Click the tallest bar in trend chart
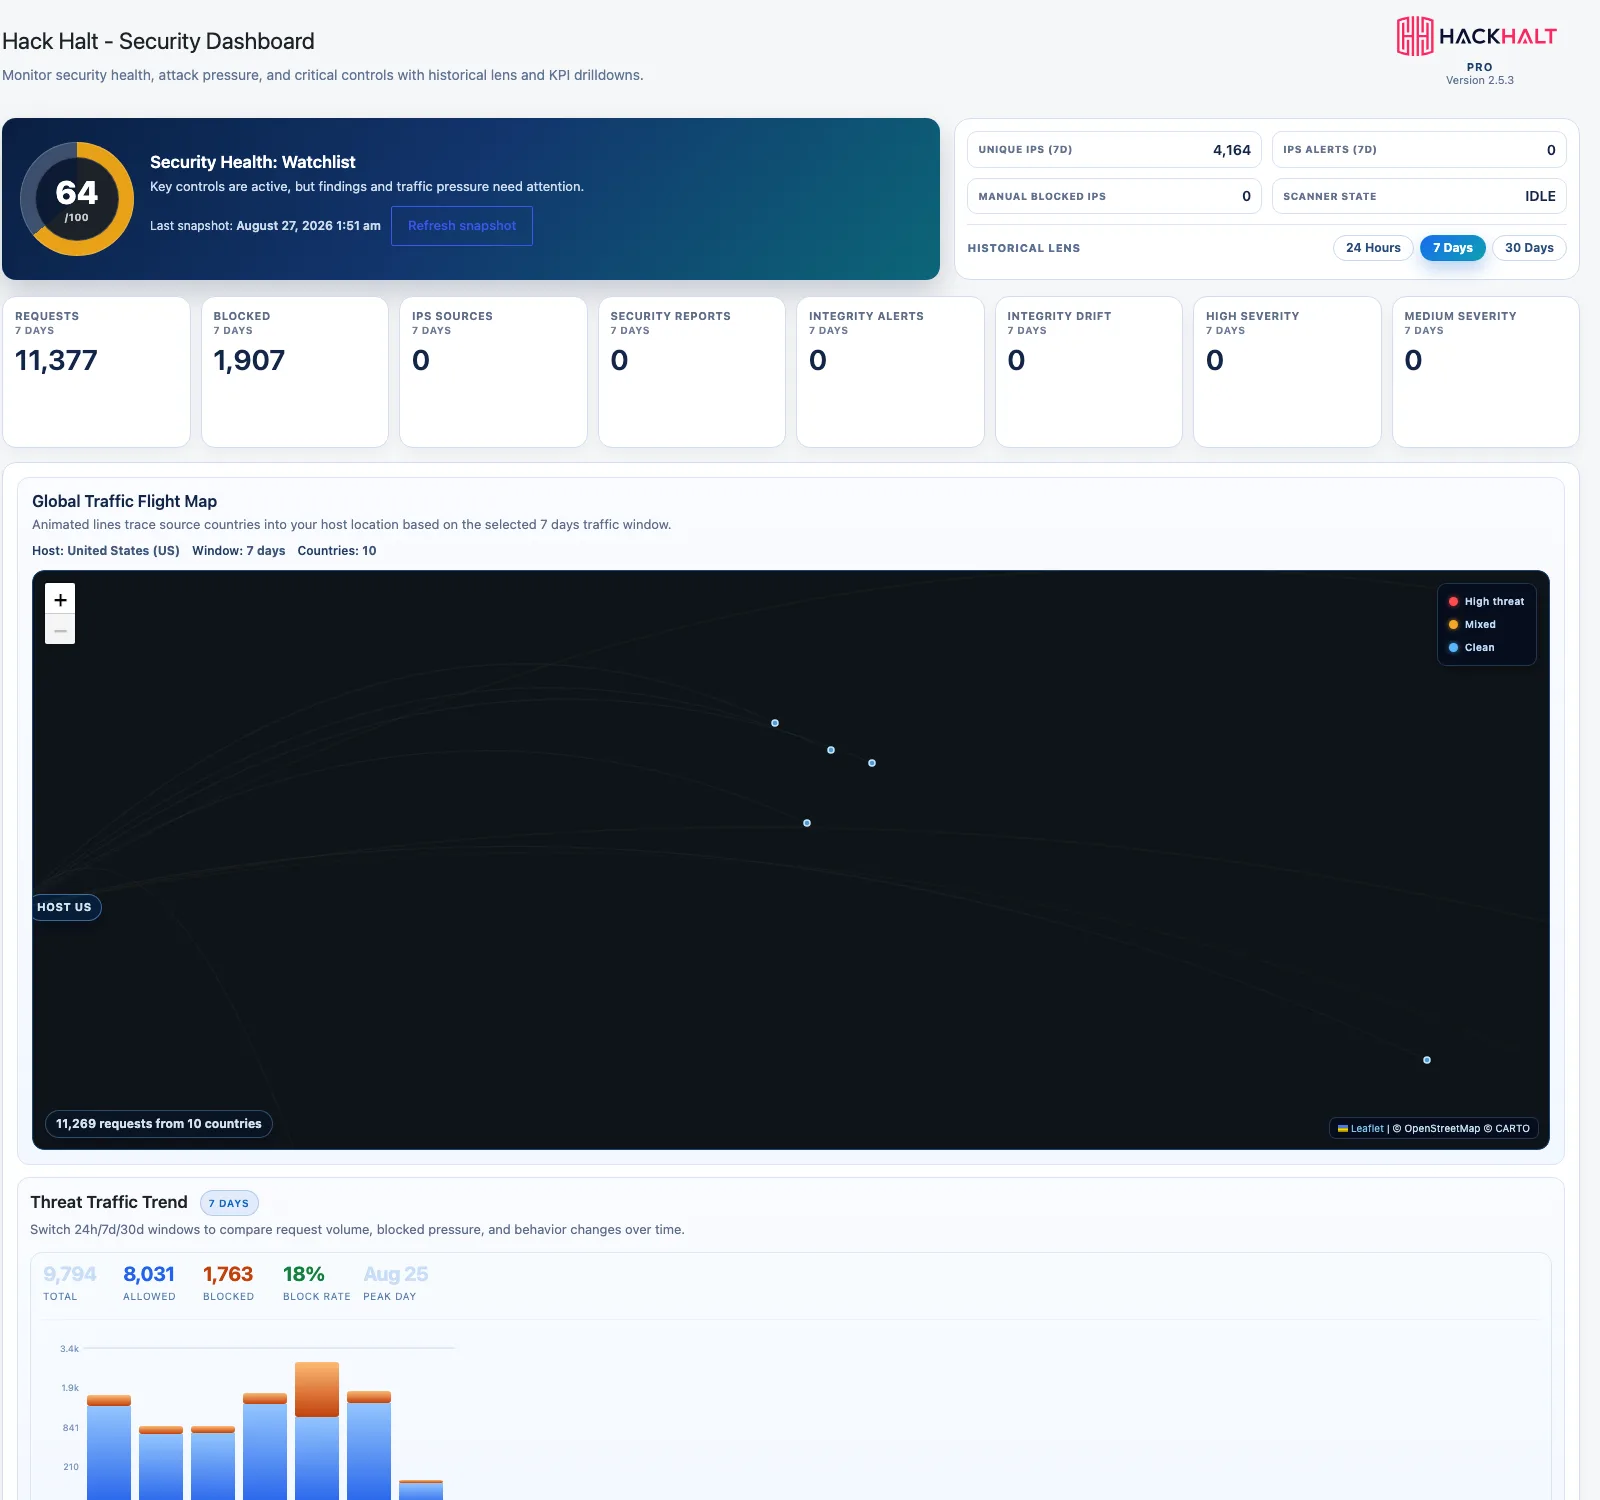 coord(317,1430)
